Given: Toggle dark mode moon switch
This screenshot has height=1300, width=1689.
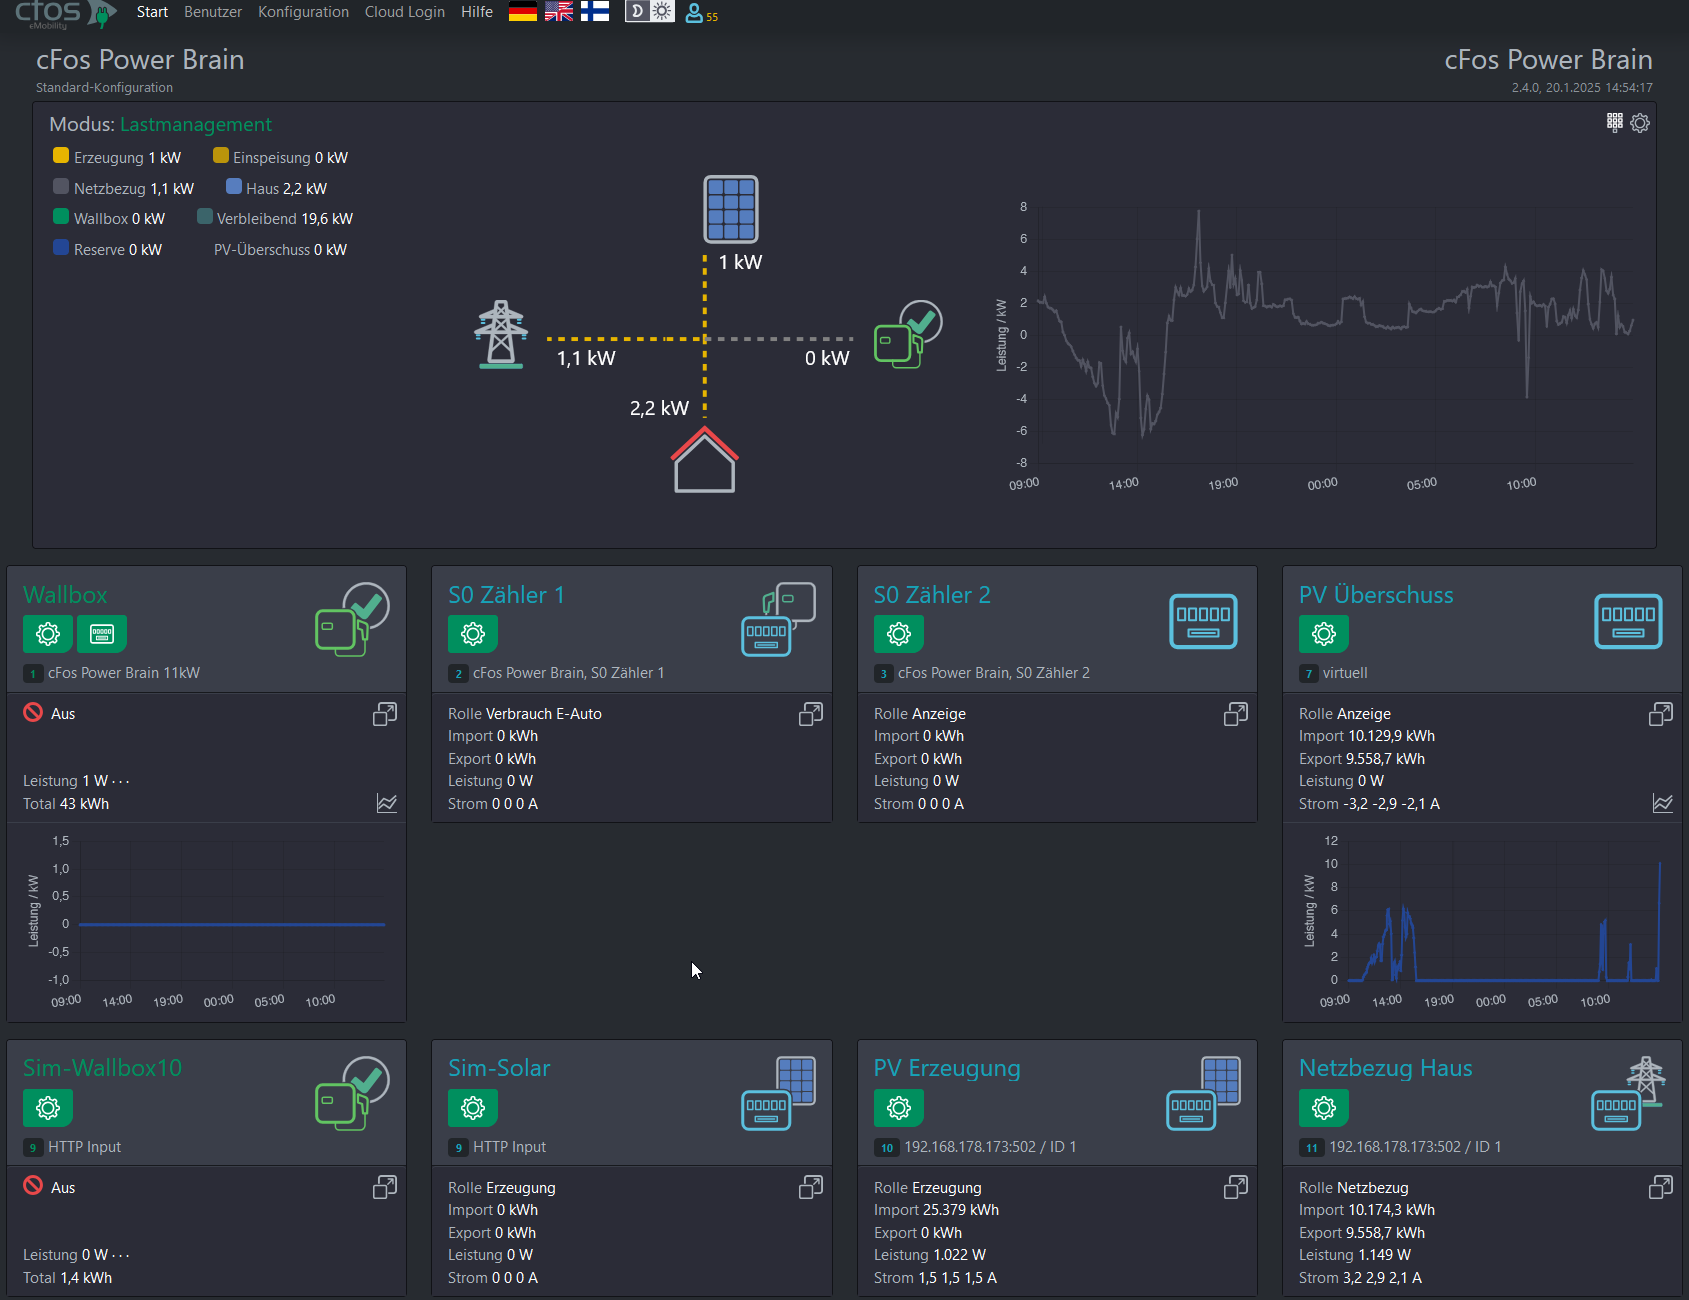Looking at the screenshot, I should tap(637, 12).
